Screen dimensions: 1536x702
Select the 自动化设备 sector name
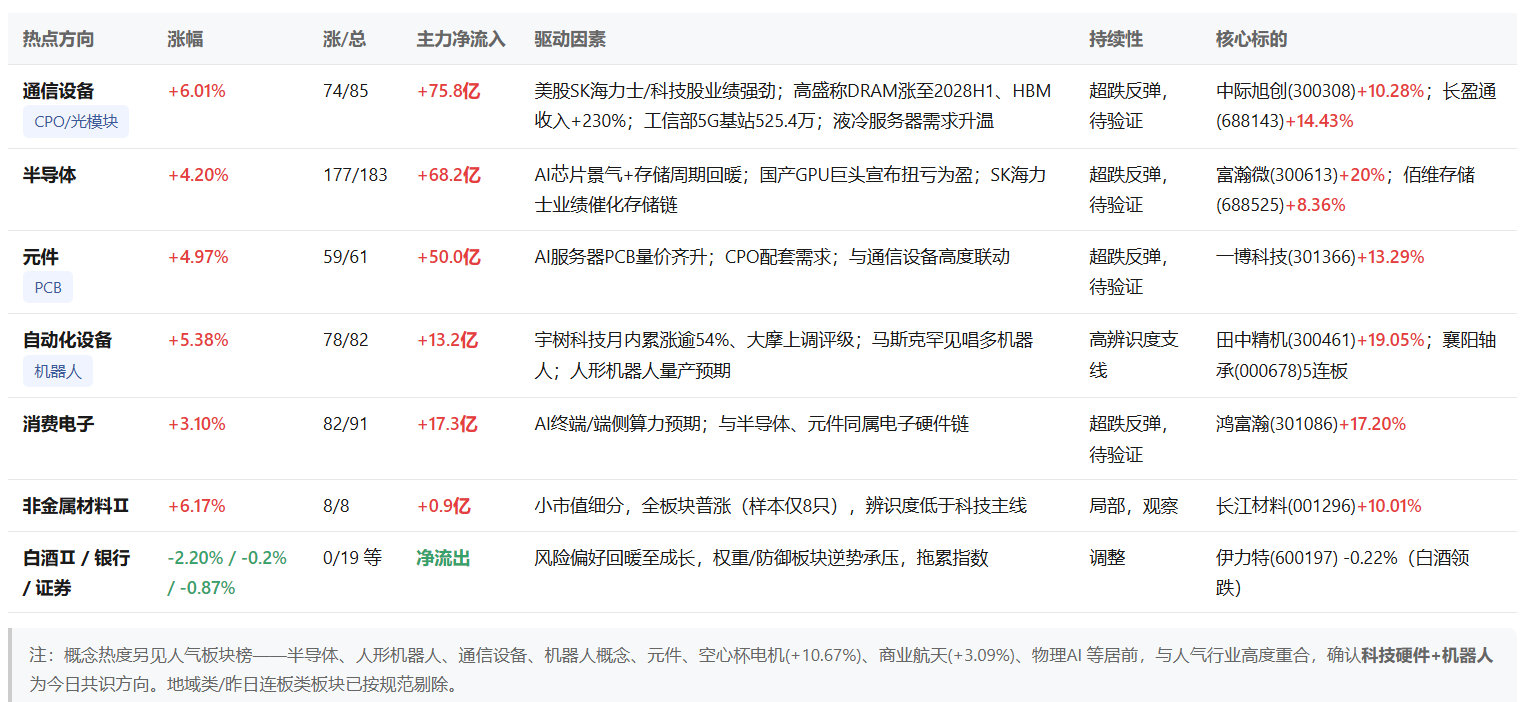click(x=67, y=340)
